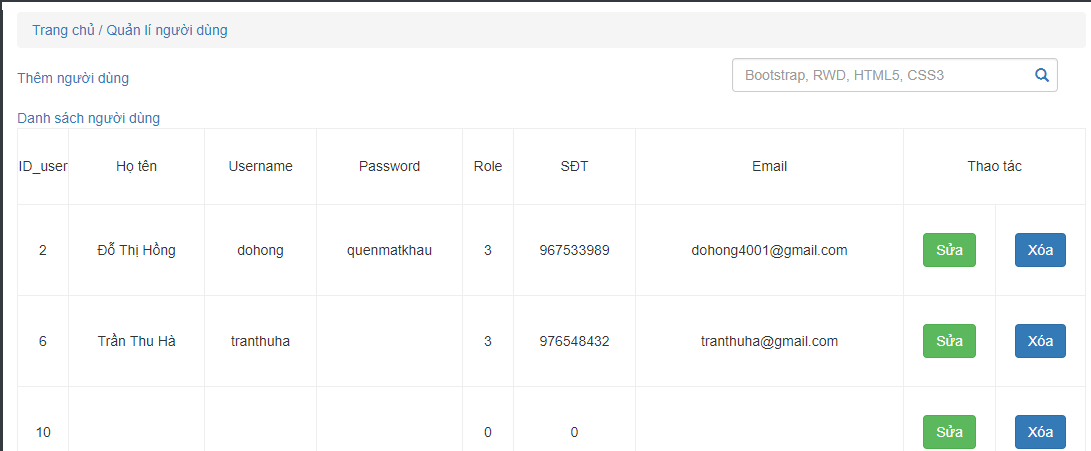Image resolution: width=1091 pixels, height=451 pixels.
Task: Click the search input field
Action: (880, 75)
